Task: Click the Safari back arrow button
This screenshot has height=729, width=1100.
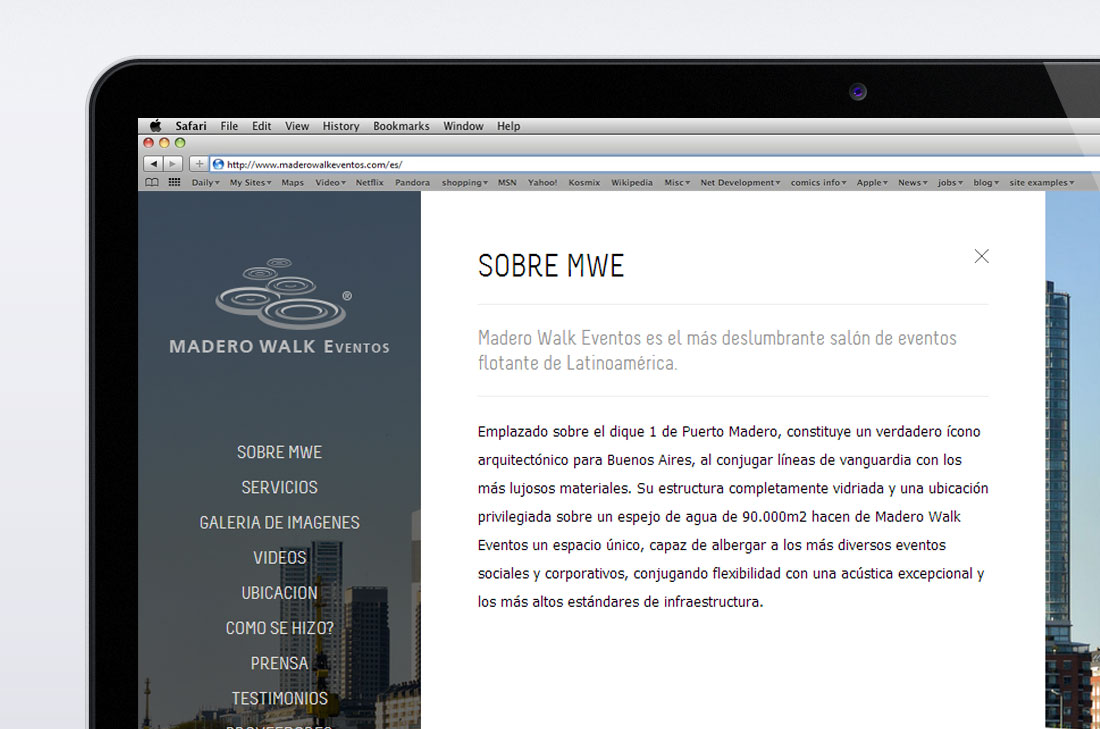Action: tap(153, 164)
